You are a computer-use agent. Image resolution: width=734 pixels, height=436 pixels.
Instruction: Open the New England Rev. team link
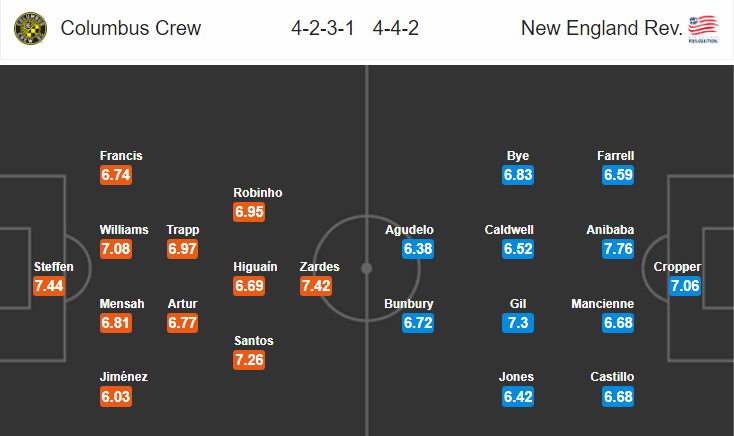coord(602,28)
